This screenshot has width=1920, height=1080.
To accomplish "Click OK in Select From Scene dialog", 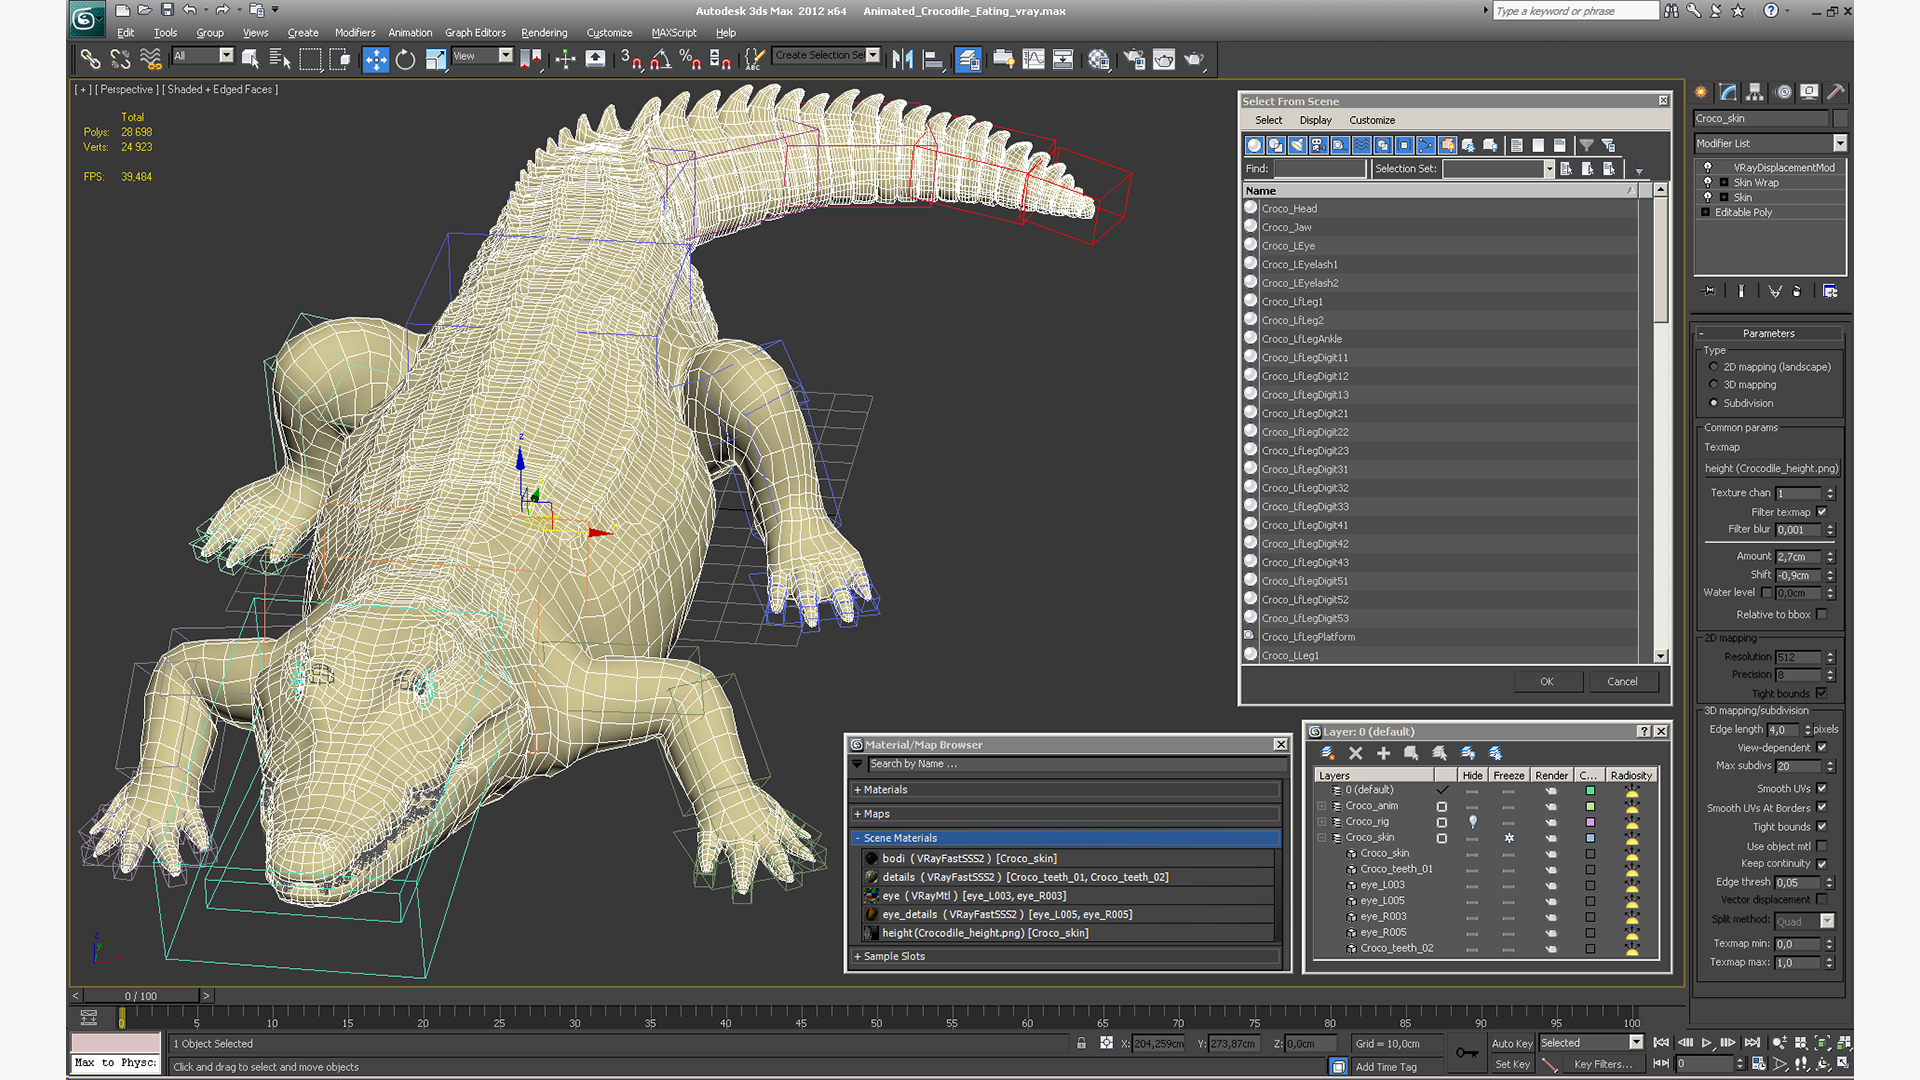I will (1547, 682).
